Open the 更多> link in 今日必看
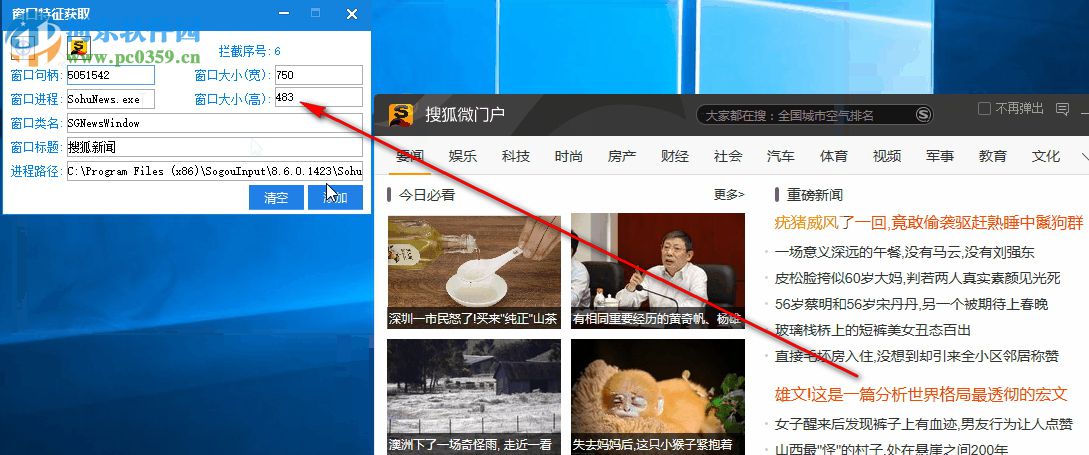 click(729, 195)
